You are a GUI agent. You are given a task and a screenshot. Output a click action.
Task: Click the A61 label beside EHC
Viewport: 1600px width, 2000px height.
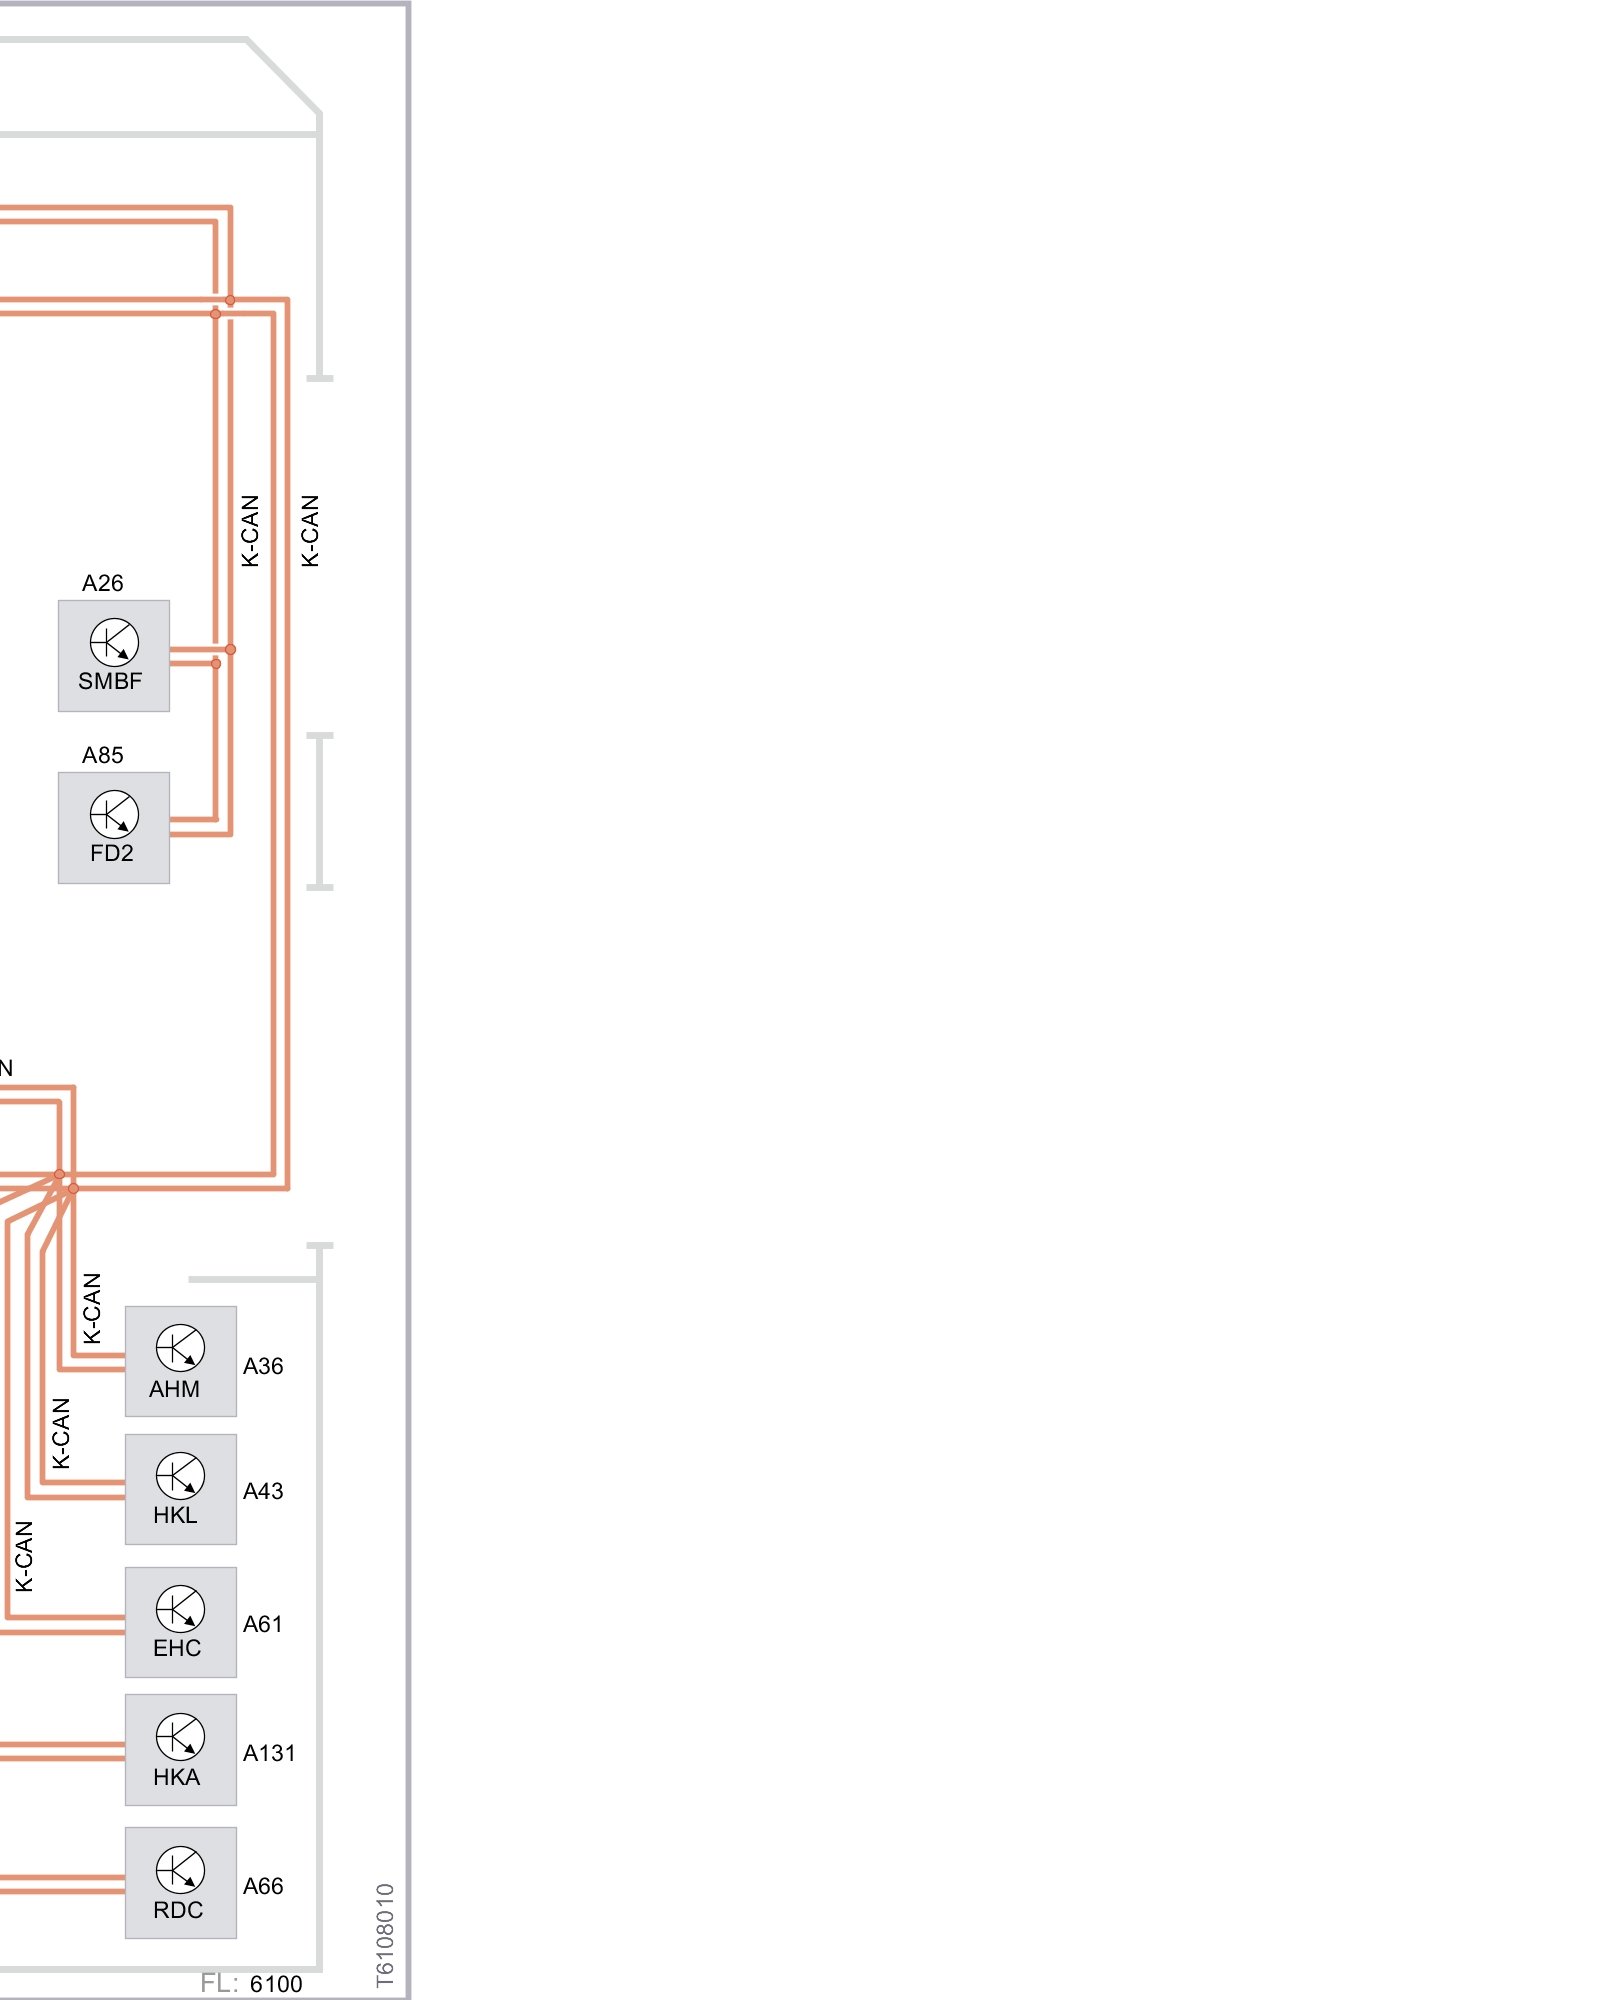click(262, 1624)
